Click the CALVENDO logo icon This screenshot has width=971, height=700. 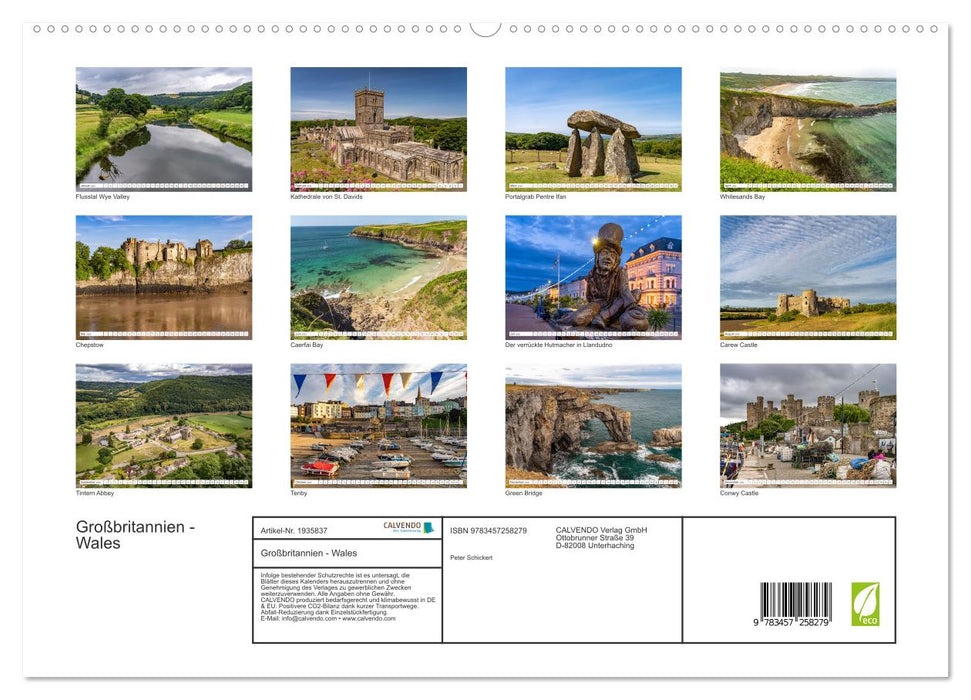(426, 527)
